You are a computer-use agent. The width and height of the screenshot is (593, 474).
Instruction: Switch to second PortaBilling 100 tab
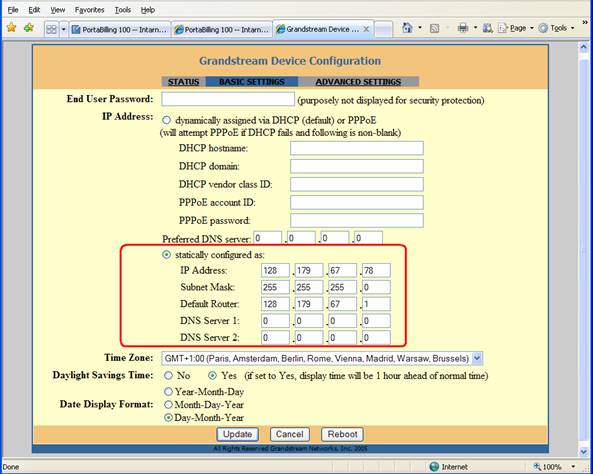pyautogui.click(x=222, y=29)
